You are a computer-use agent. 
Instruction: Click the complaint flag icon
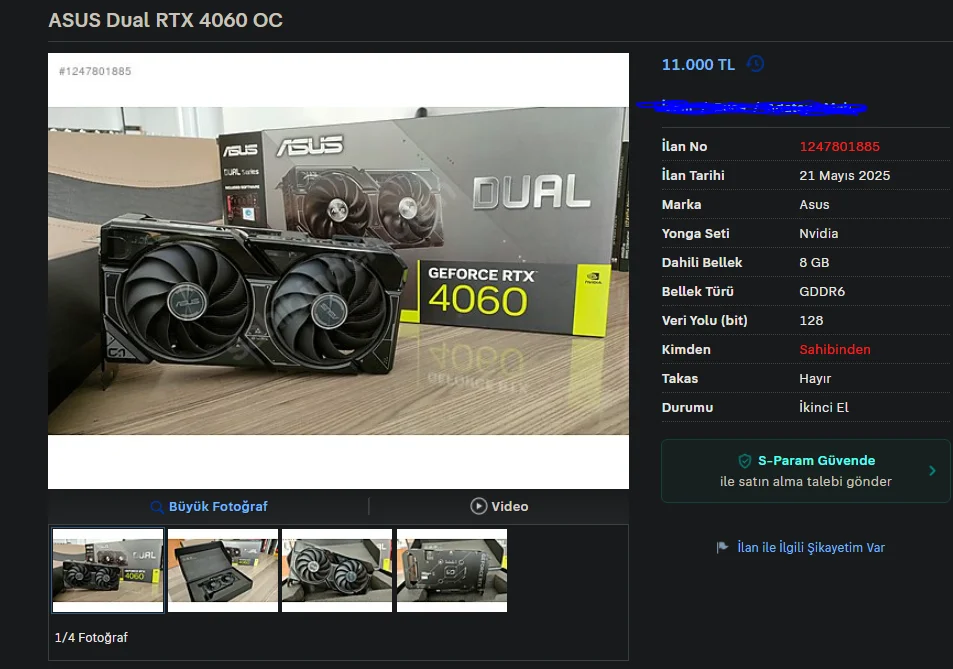tap(722, 547)
